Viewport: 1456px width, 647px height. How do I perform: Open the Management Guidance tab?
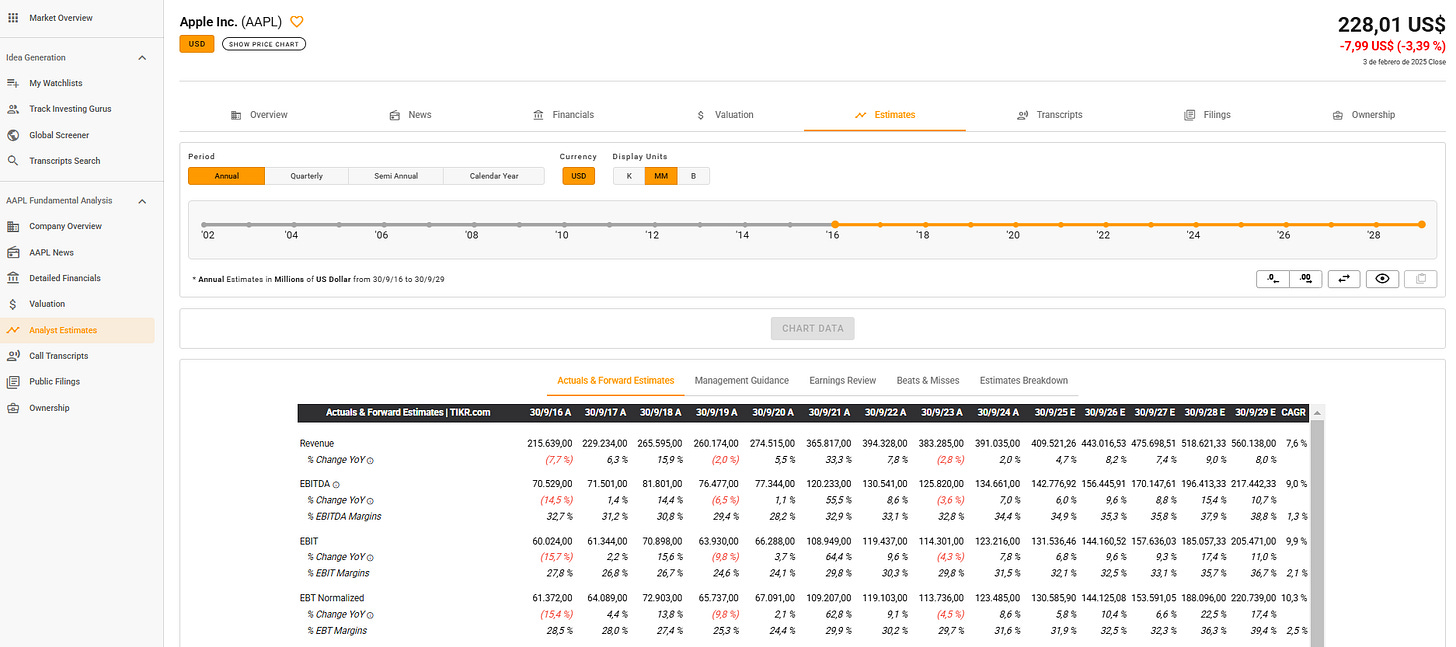[742, 381]
